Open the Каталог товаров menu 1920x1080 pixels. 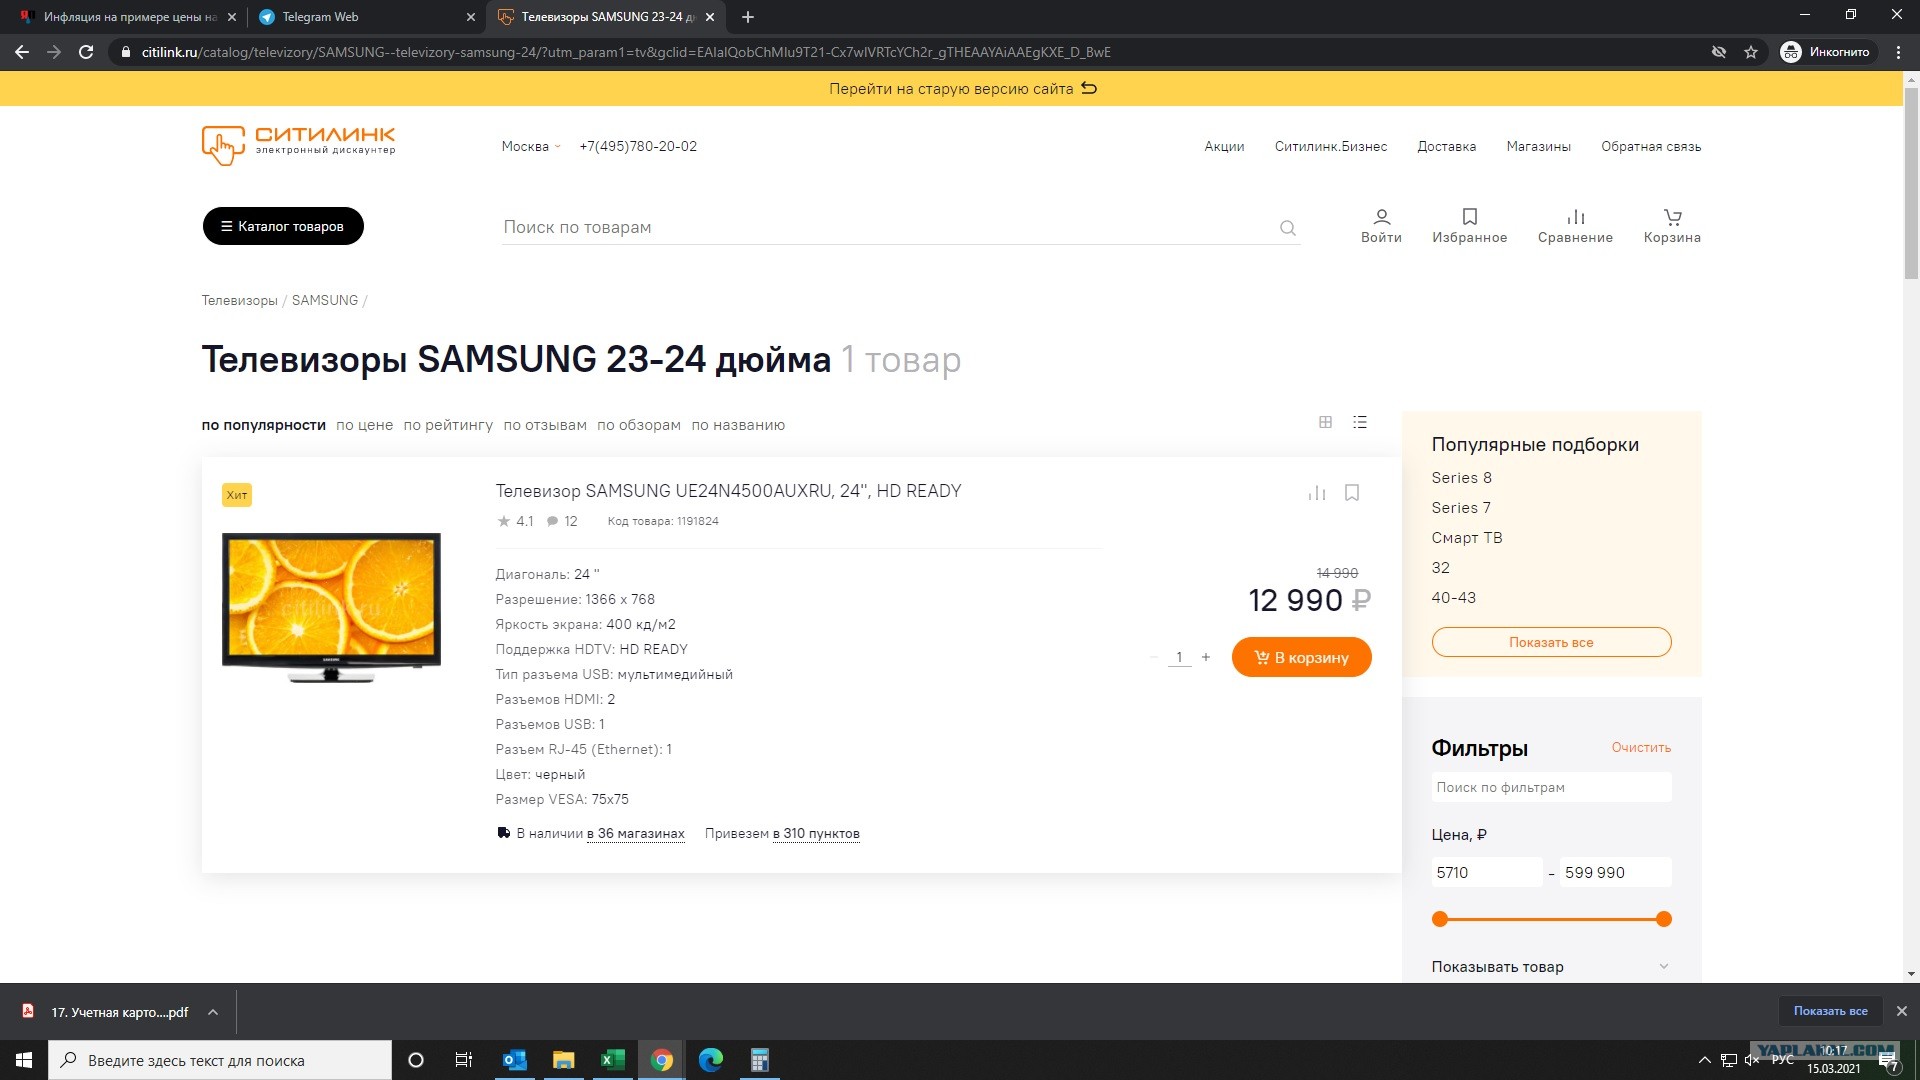point(283,226)
